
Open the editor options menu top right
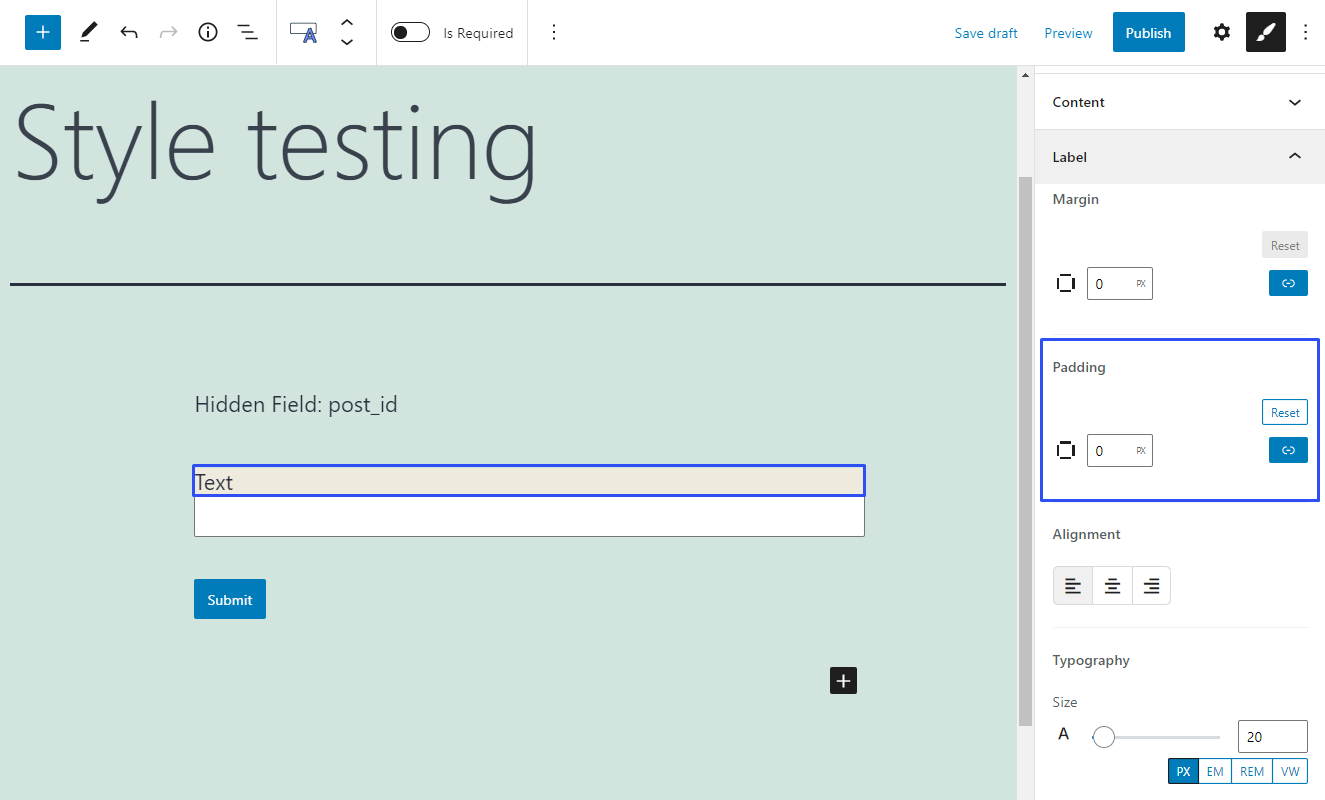point(1306,32)
